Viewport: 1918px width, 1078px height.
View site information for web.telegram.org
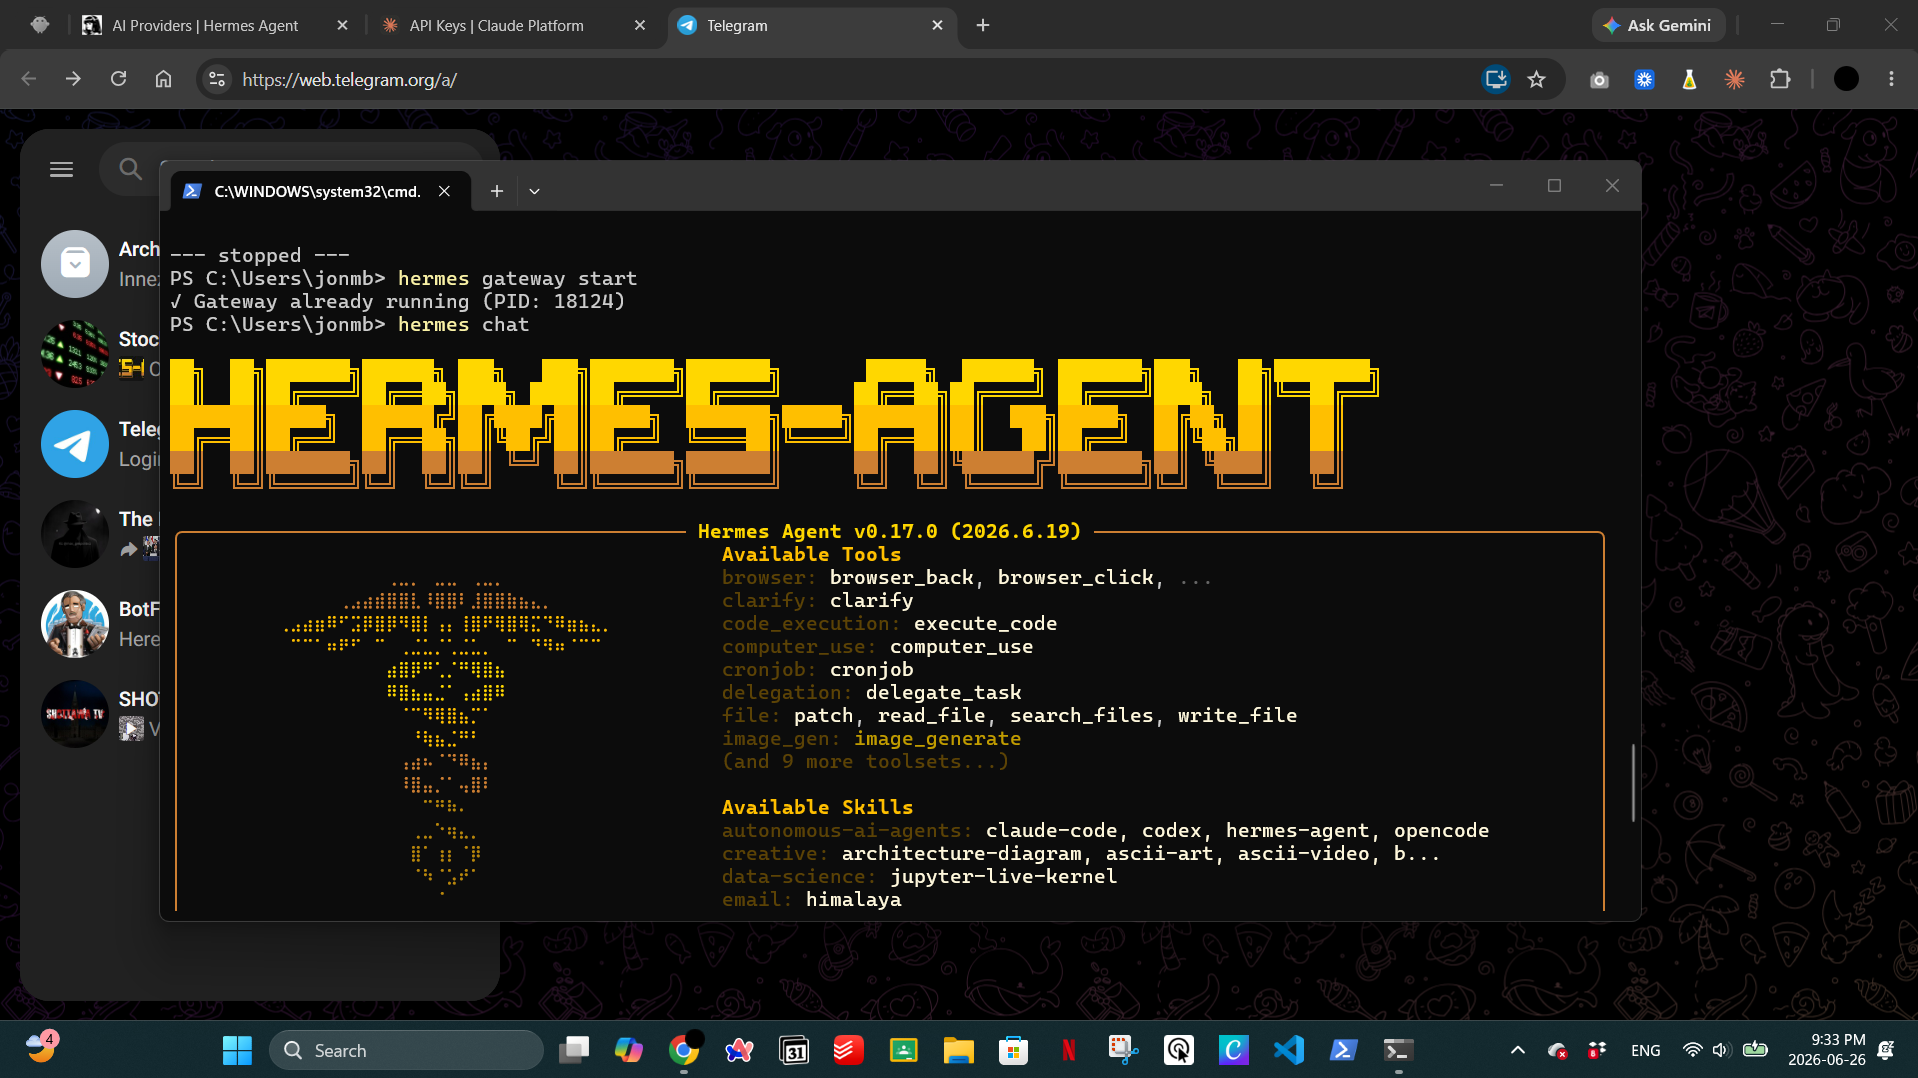pos(217,79)
